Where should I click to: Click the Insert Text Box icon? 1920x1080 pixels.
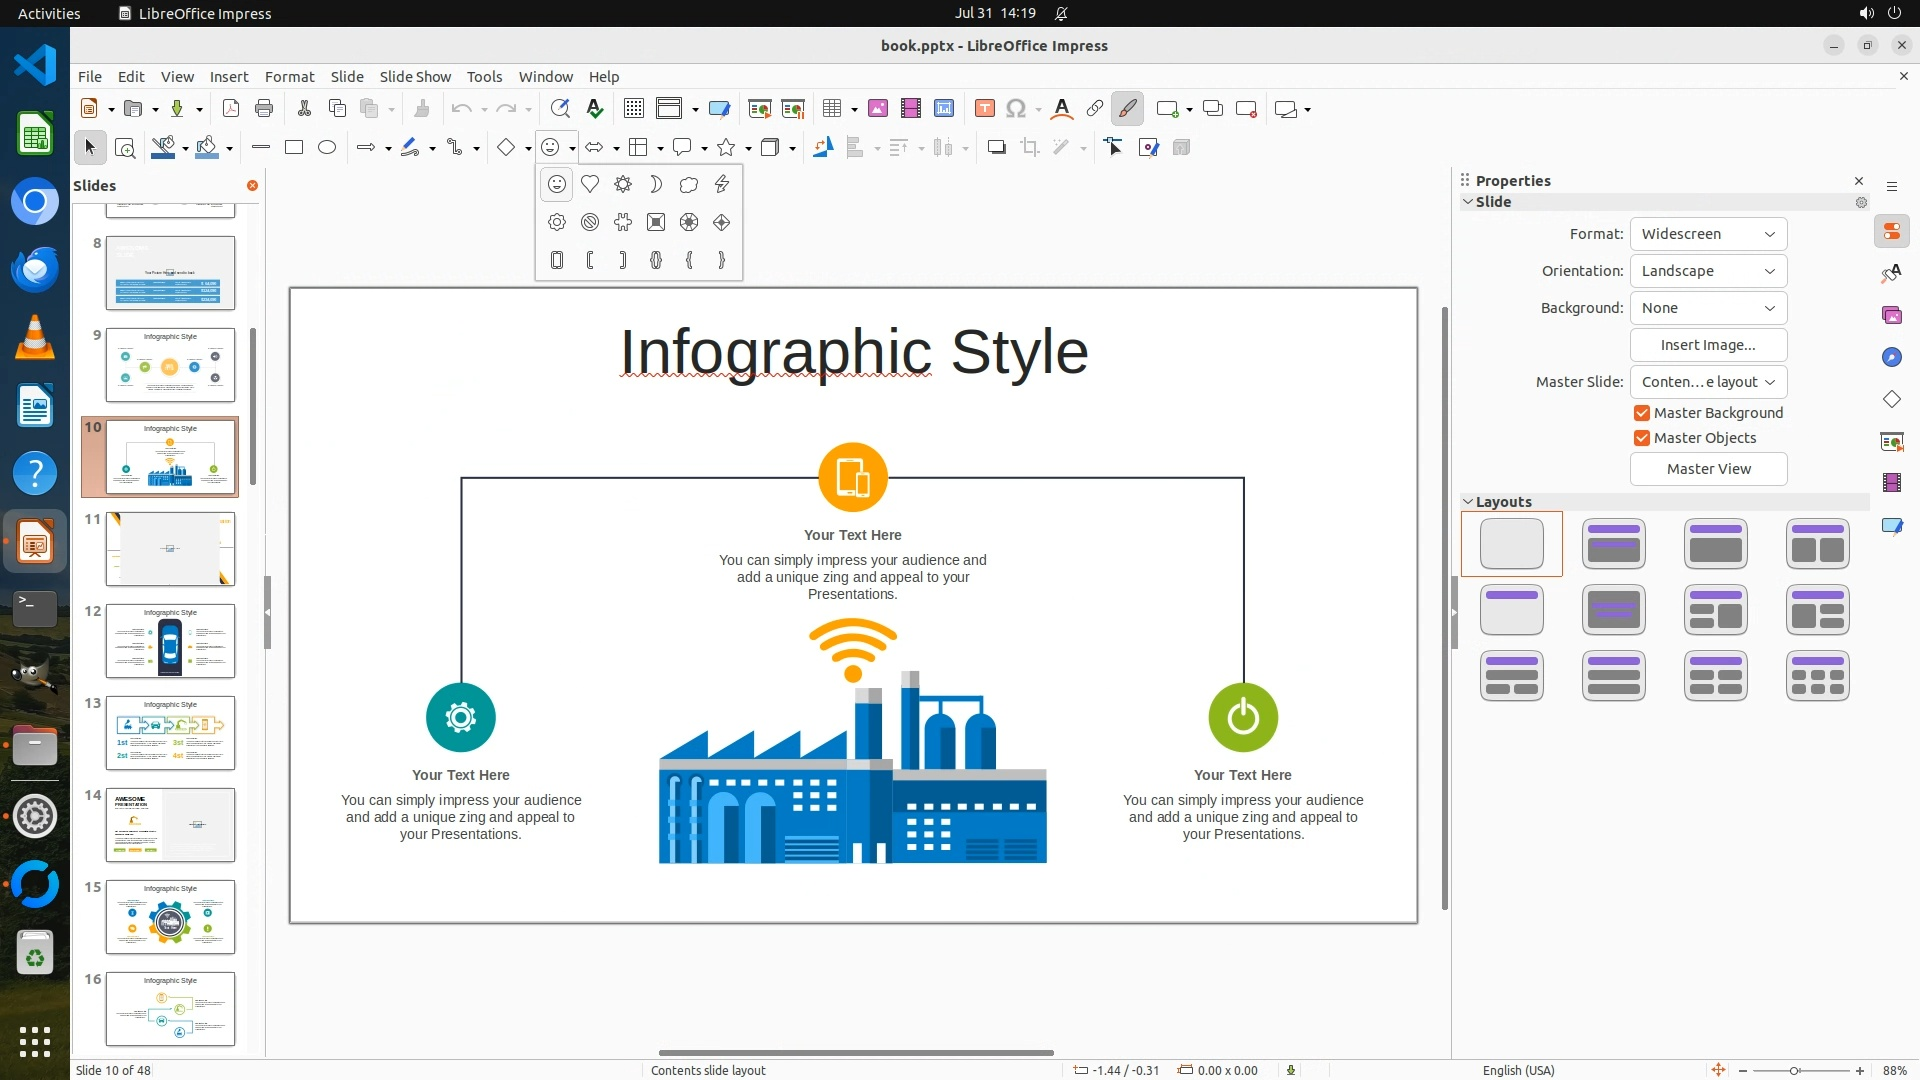984,108
